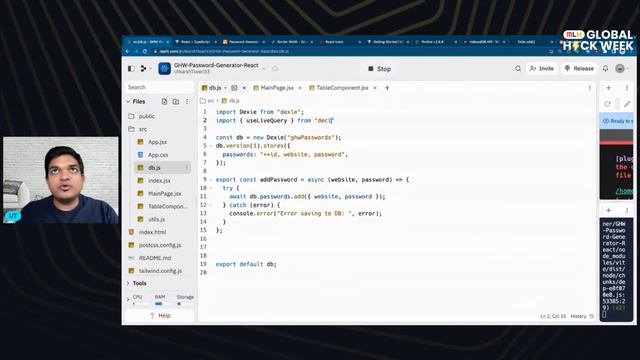Click the RAM usage bar
Screen dimensions: 640x360
click(x=160, y=304)
